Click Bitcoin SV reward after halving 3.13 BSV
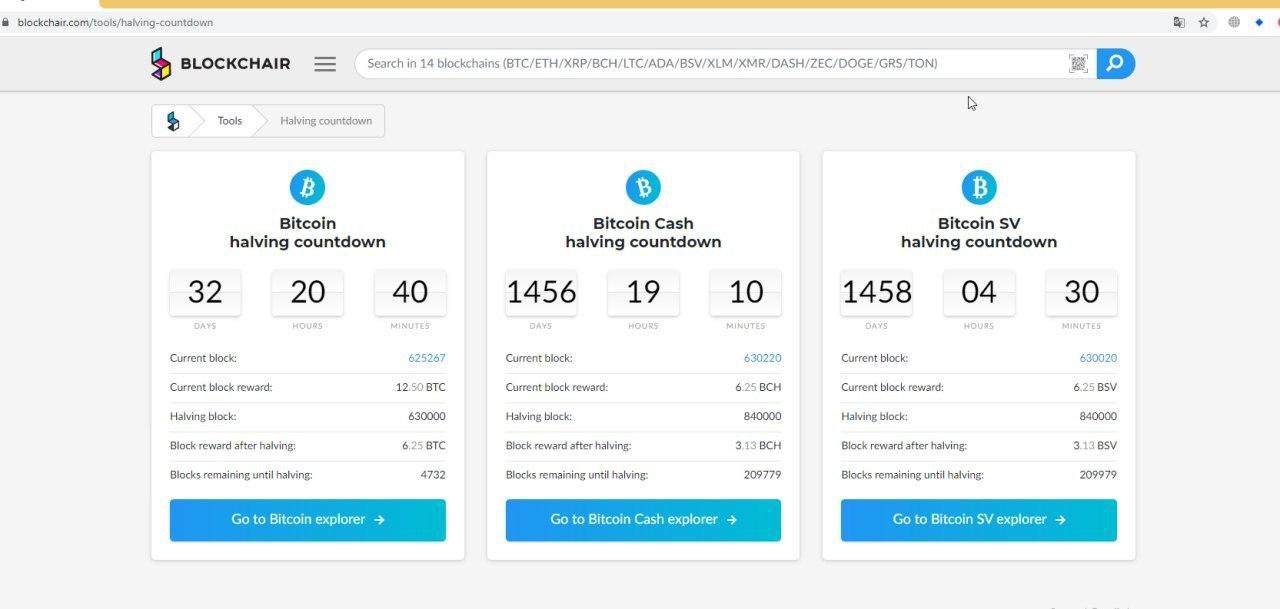The width and height of the screenshot is (1280, 609). pyautogui.click(x=1095, y=446)
